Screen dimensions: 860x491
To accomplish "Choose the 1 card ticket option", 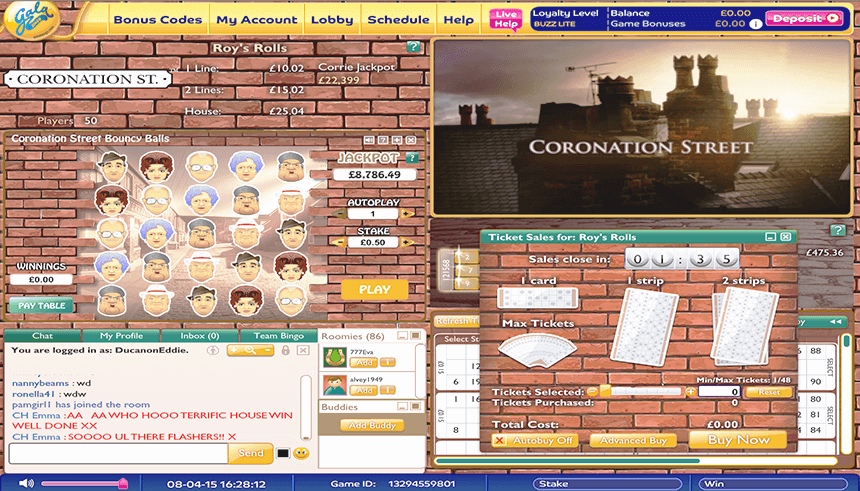I will click(538, 298).
